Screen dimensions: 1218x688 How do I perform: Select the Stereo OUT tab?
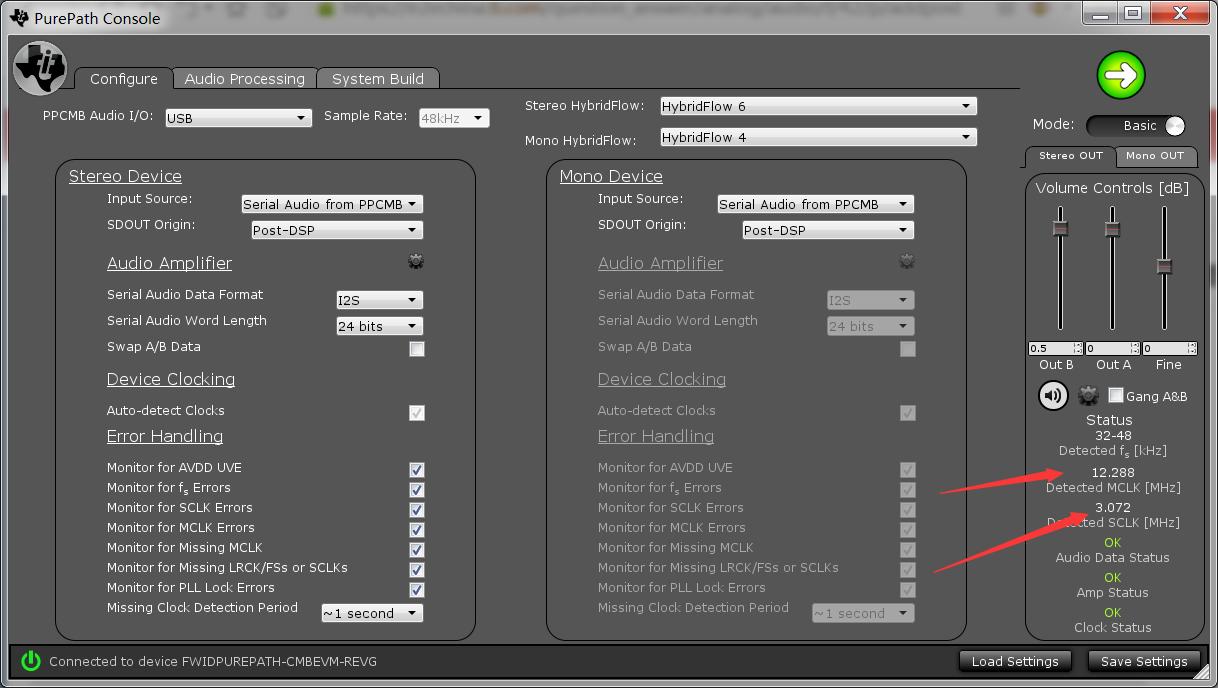[1070, 156]
